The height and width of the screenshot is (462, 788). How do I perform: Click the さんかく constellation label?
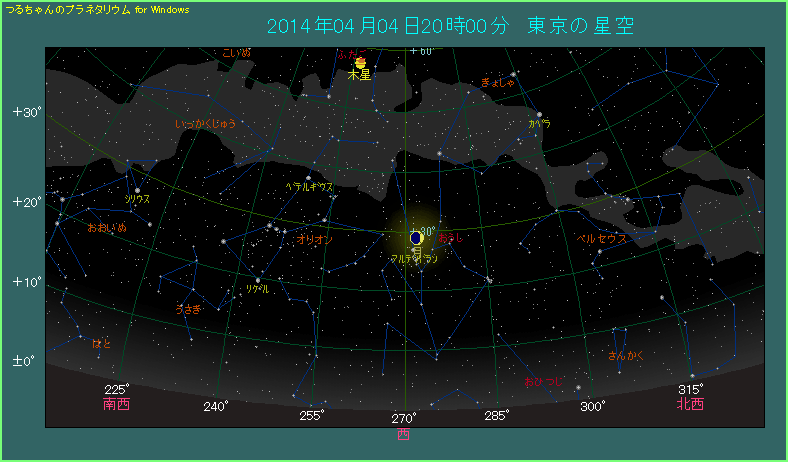click(x=625, y=355)
